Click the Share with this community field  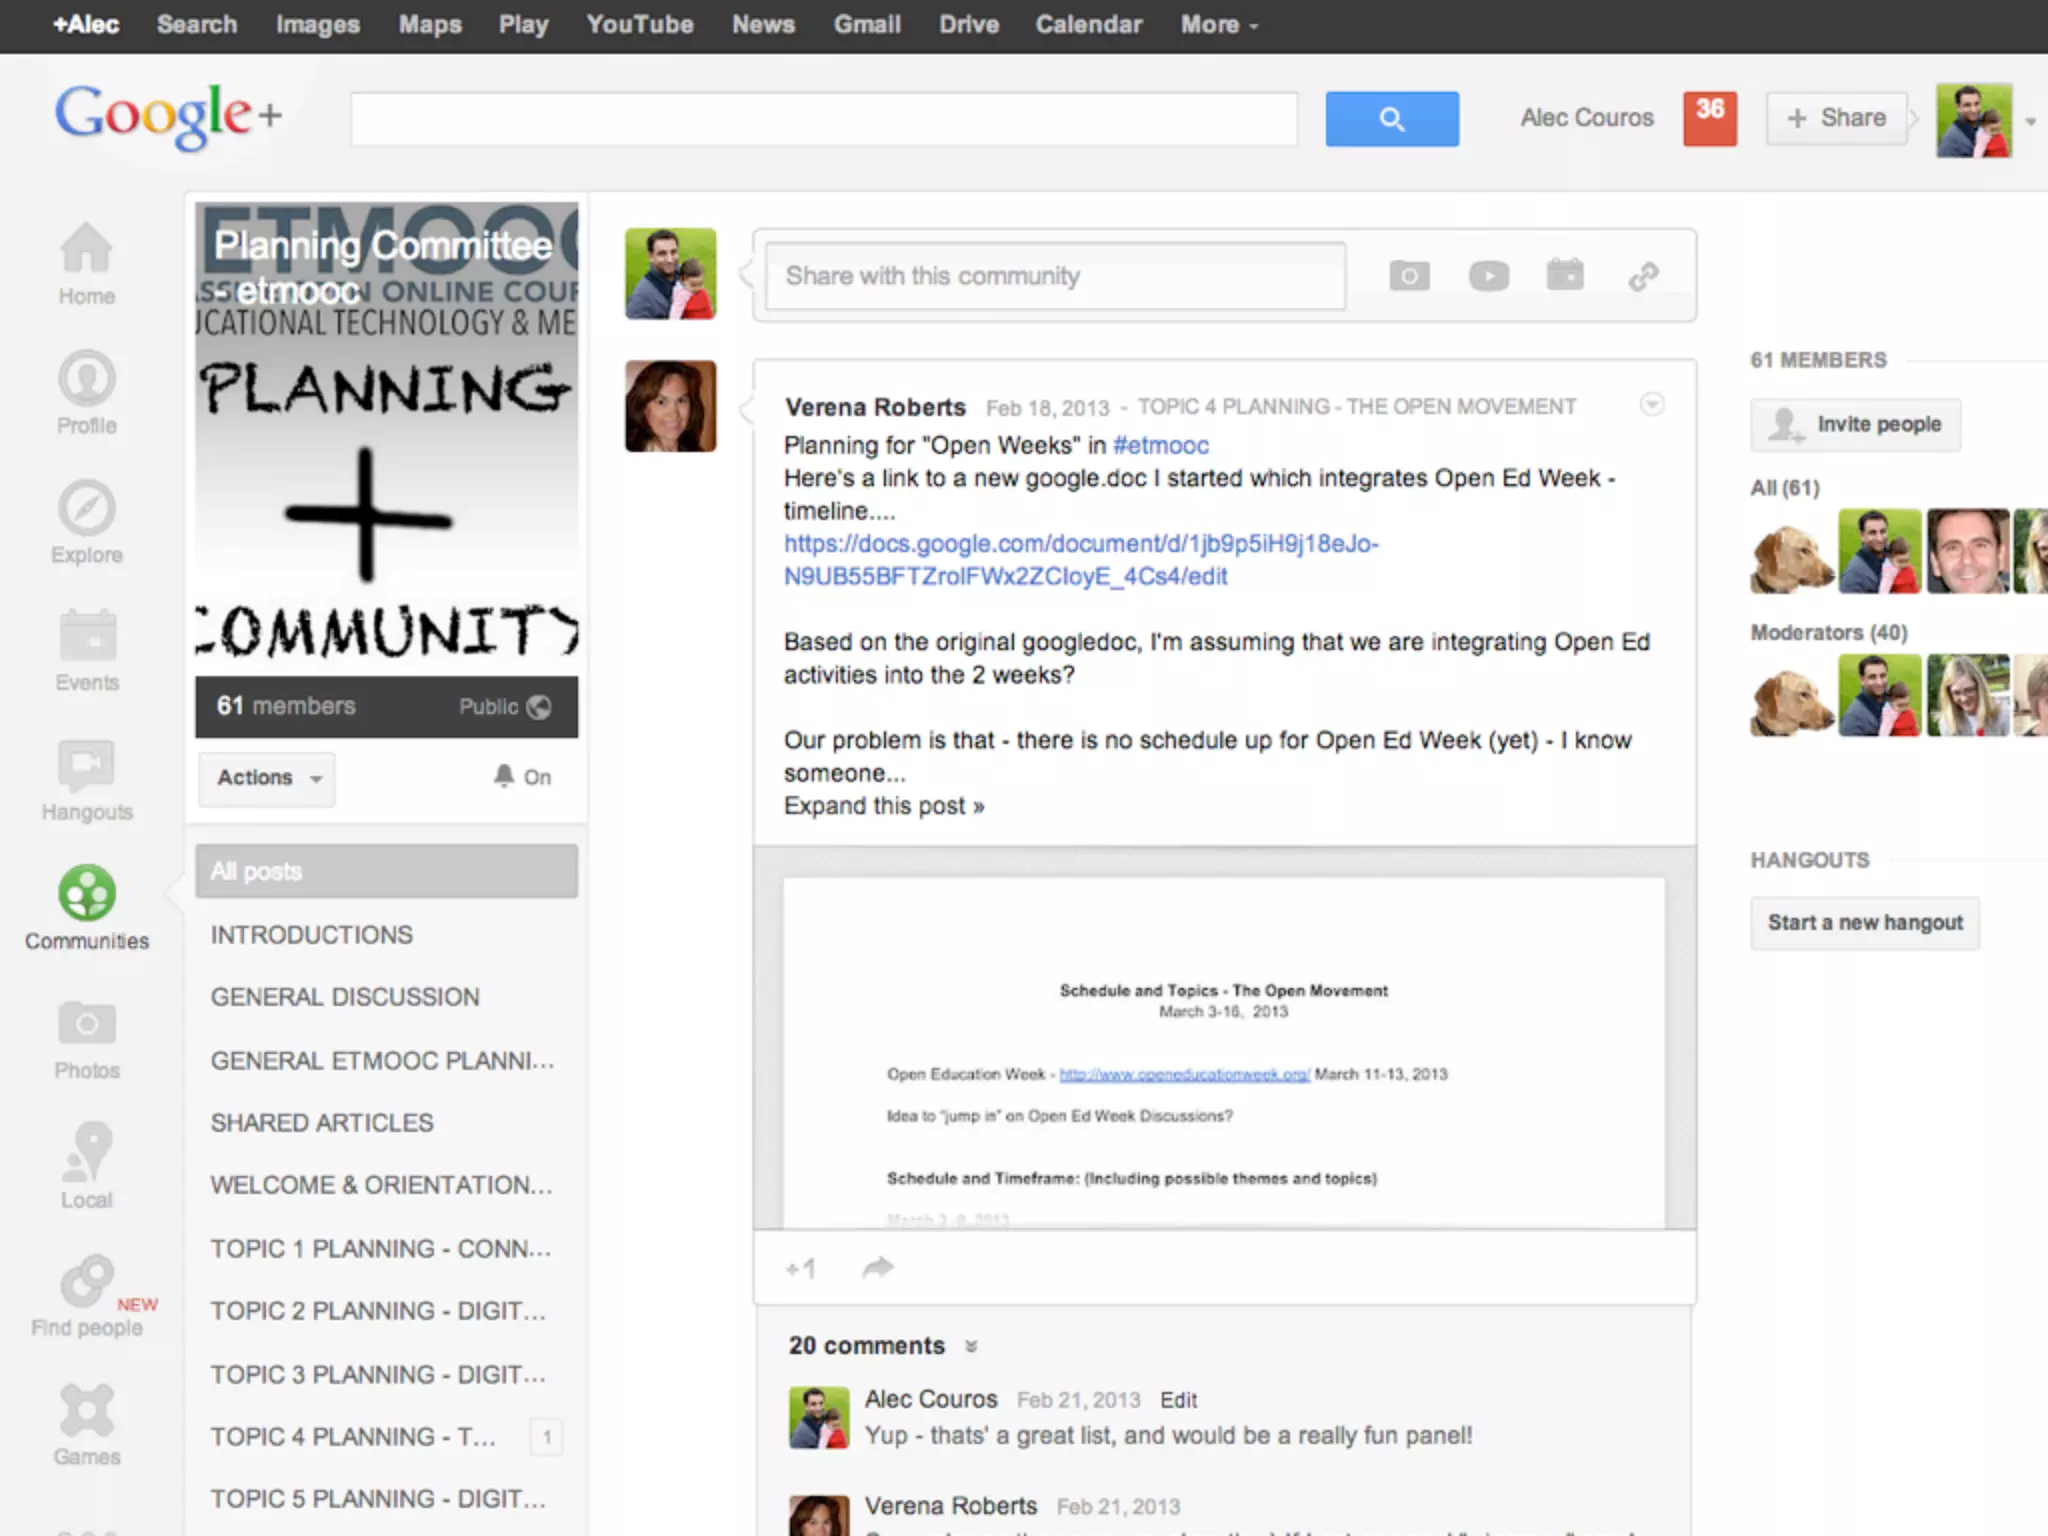[x=1055, y=276]
